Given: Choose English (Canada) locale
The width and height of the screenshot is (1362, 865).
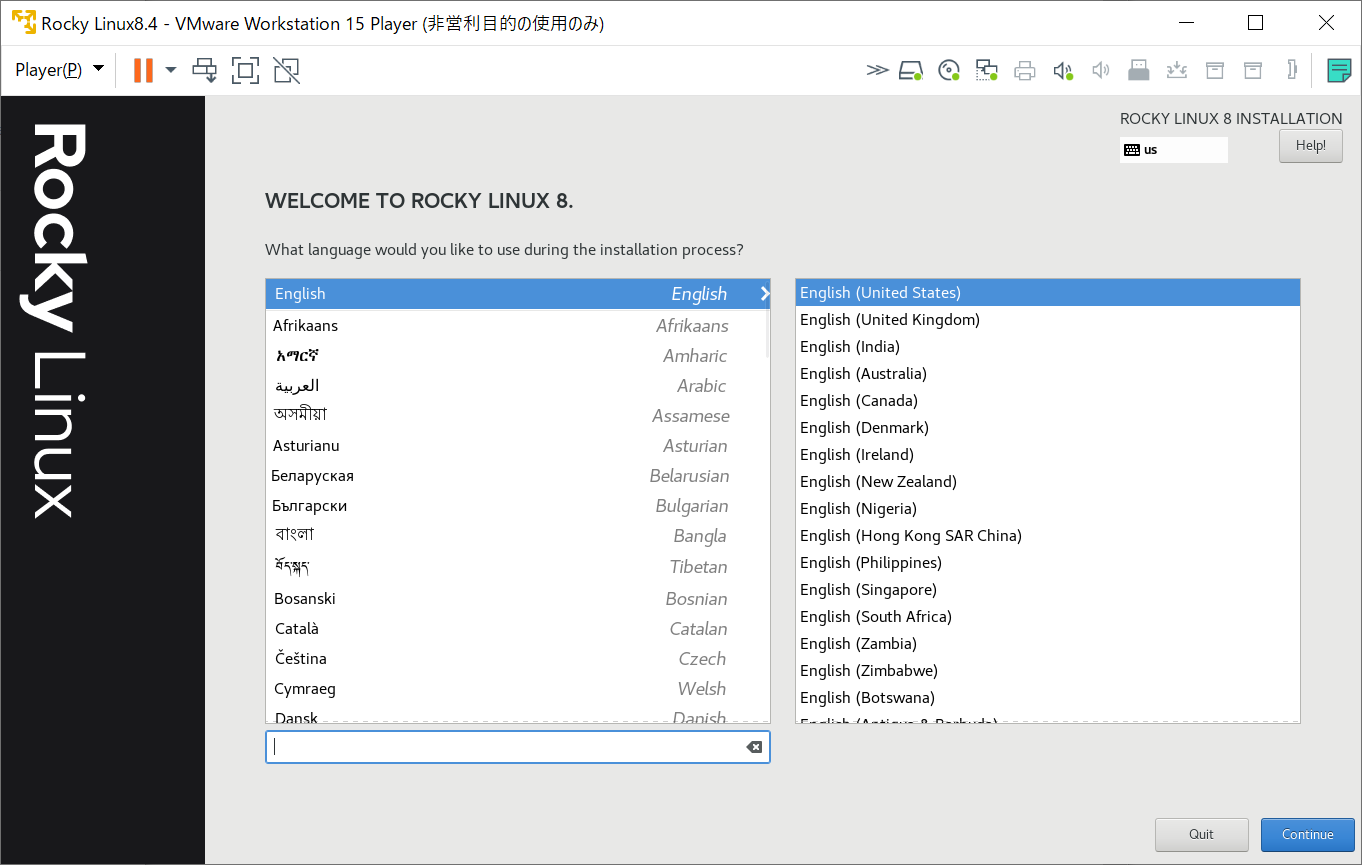Looking at the screenshot, I should click(x=1048, y=401).
